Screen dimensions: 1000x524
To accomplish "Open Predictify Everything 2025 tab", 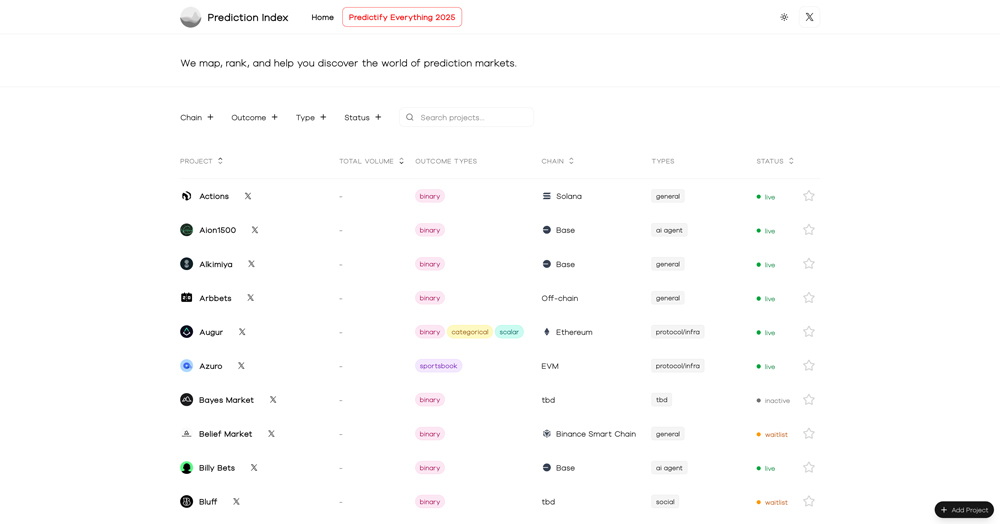I will coord(402,17).
